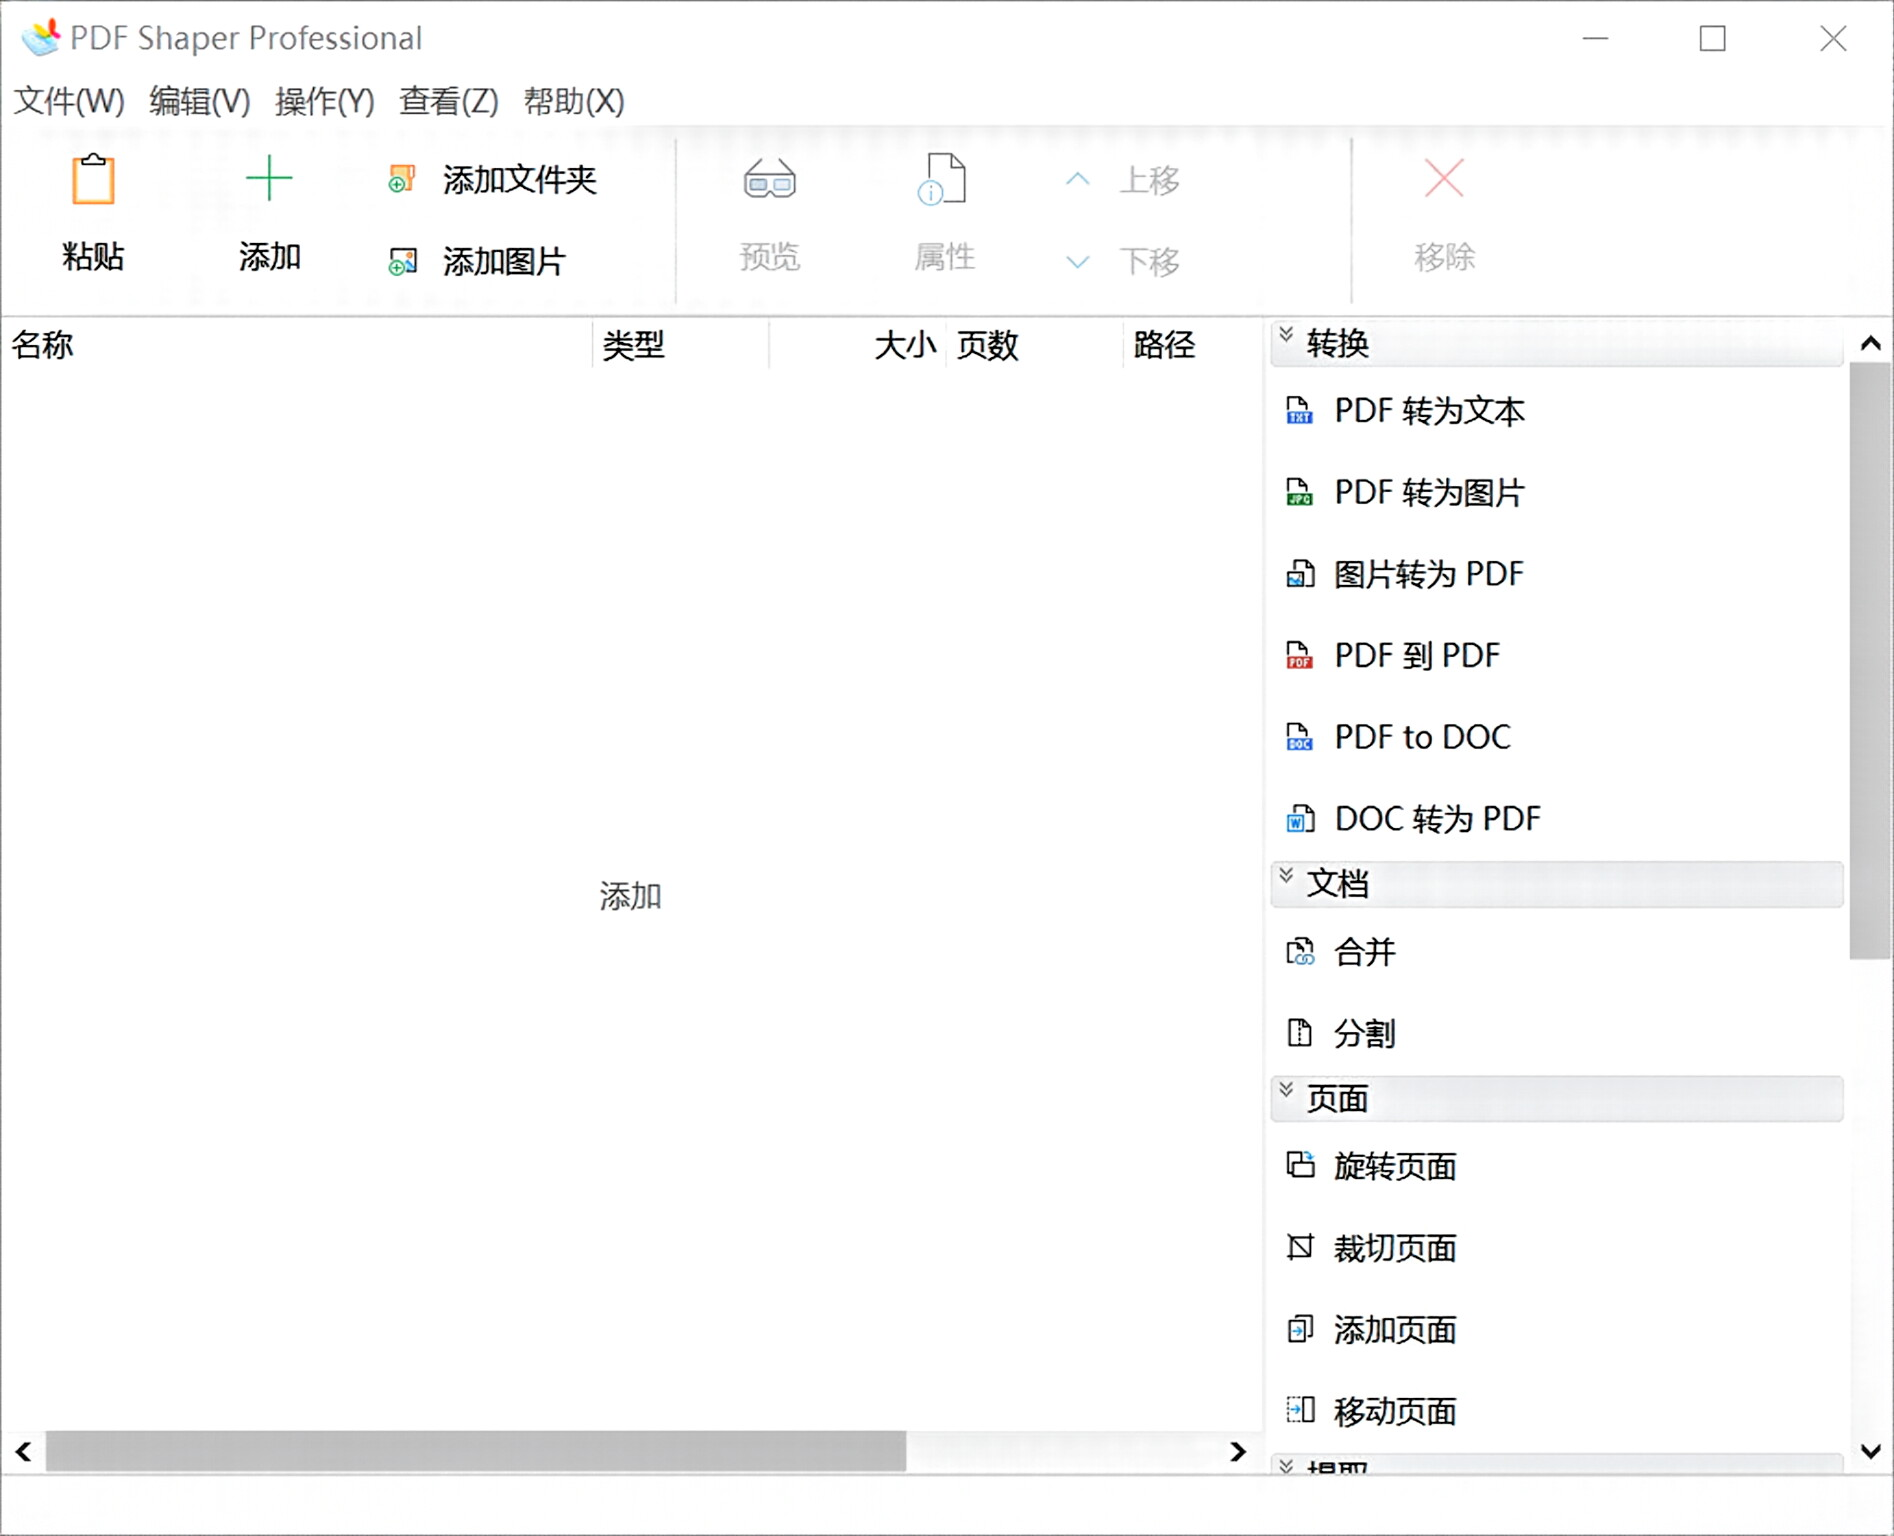Open the 文件(W) menu
1894x1536 pixels.
coord(69,101)
